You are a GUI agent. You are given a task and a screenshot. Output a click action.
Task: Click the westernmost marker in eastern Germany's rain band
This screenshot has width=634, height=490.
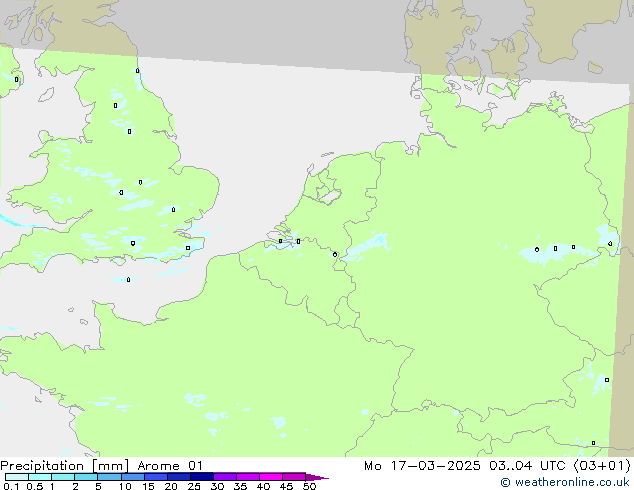[537, 249]
